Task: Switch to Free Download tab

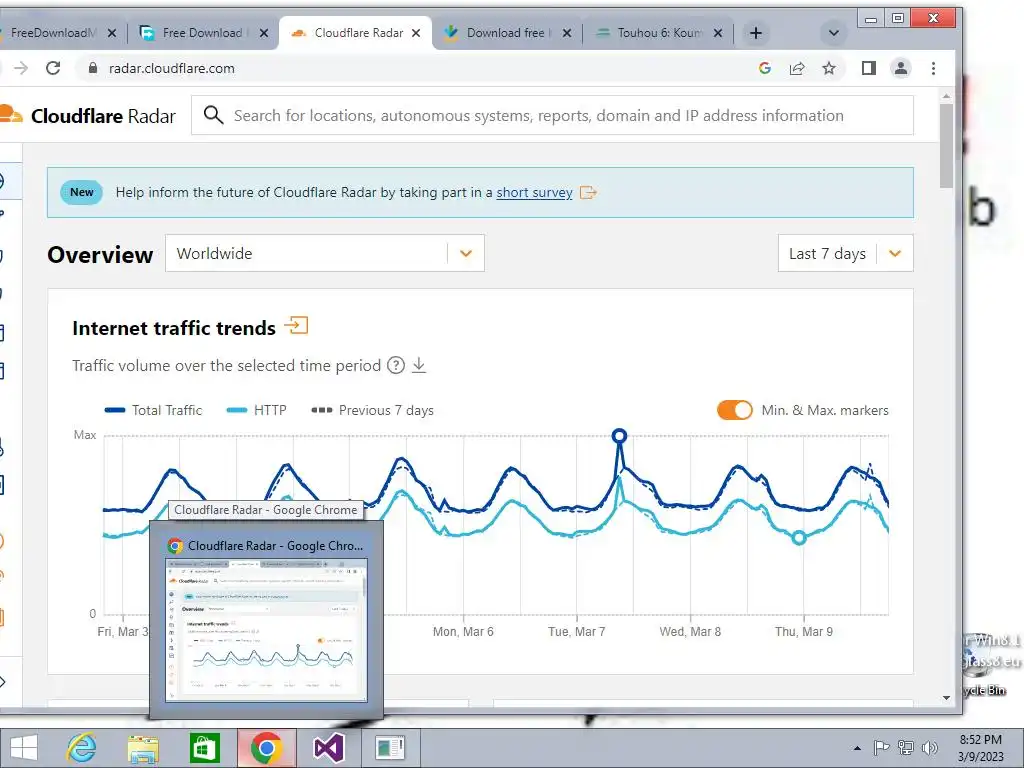Action: click(x=202, y=33)
